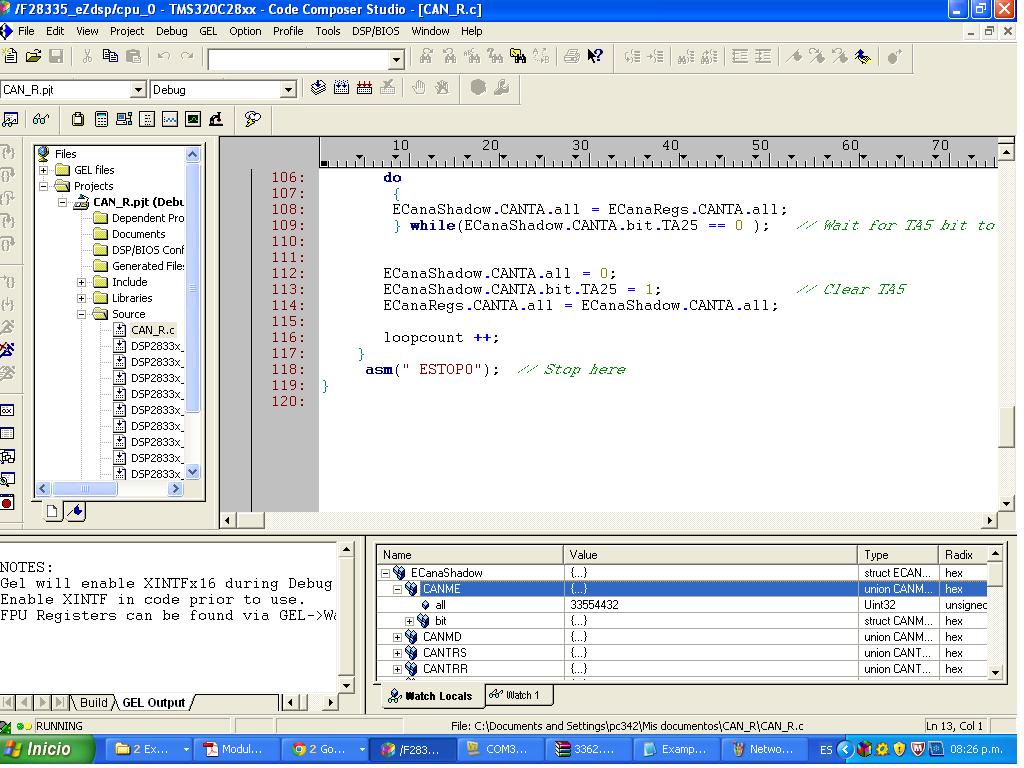Open the CAN_R.pjt project dropdown

(x=140, y=89)
